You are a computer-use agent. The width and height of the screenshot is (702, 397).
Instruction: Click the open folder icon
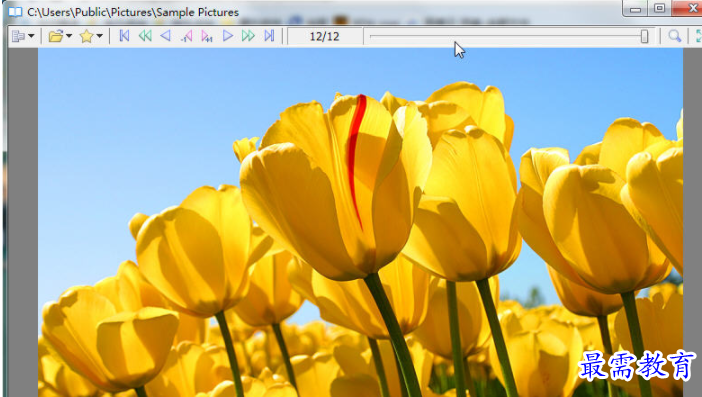coord(56,36)
